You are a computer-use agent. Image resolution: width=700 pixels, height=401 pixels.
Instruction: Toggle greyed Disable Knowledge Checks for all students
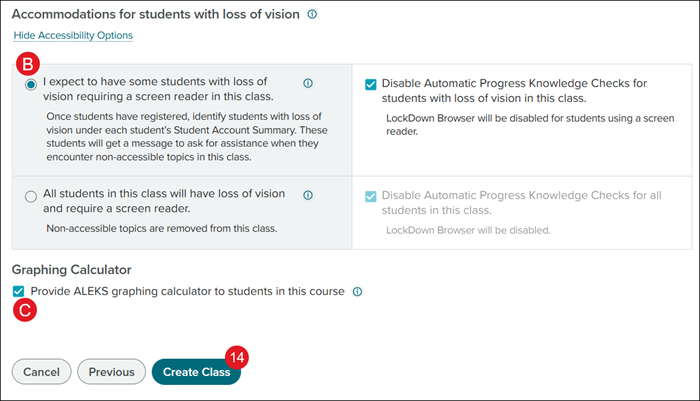[372, 196]
